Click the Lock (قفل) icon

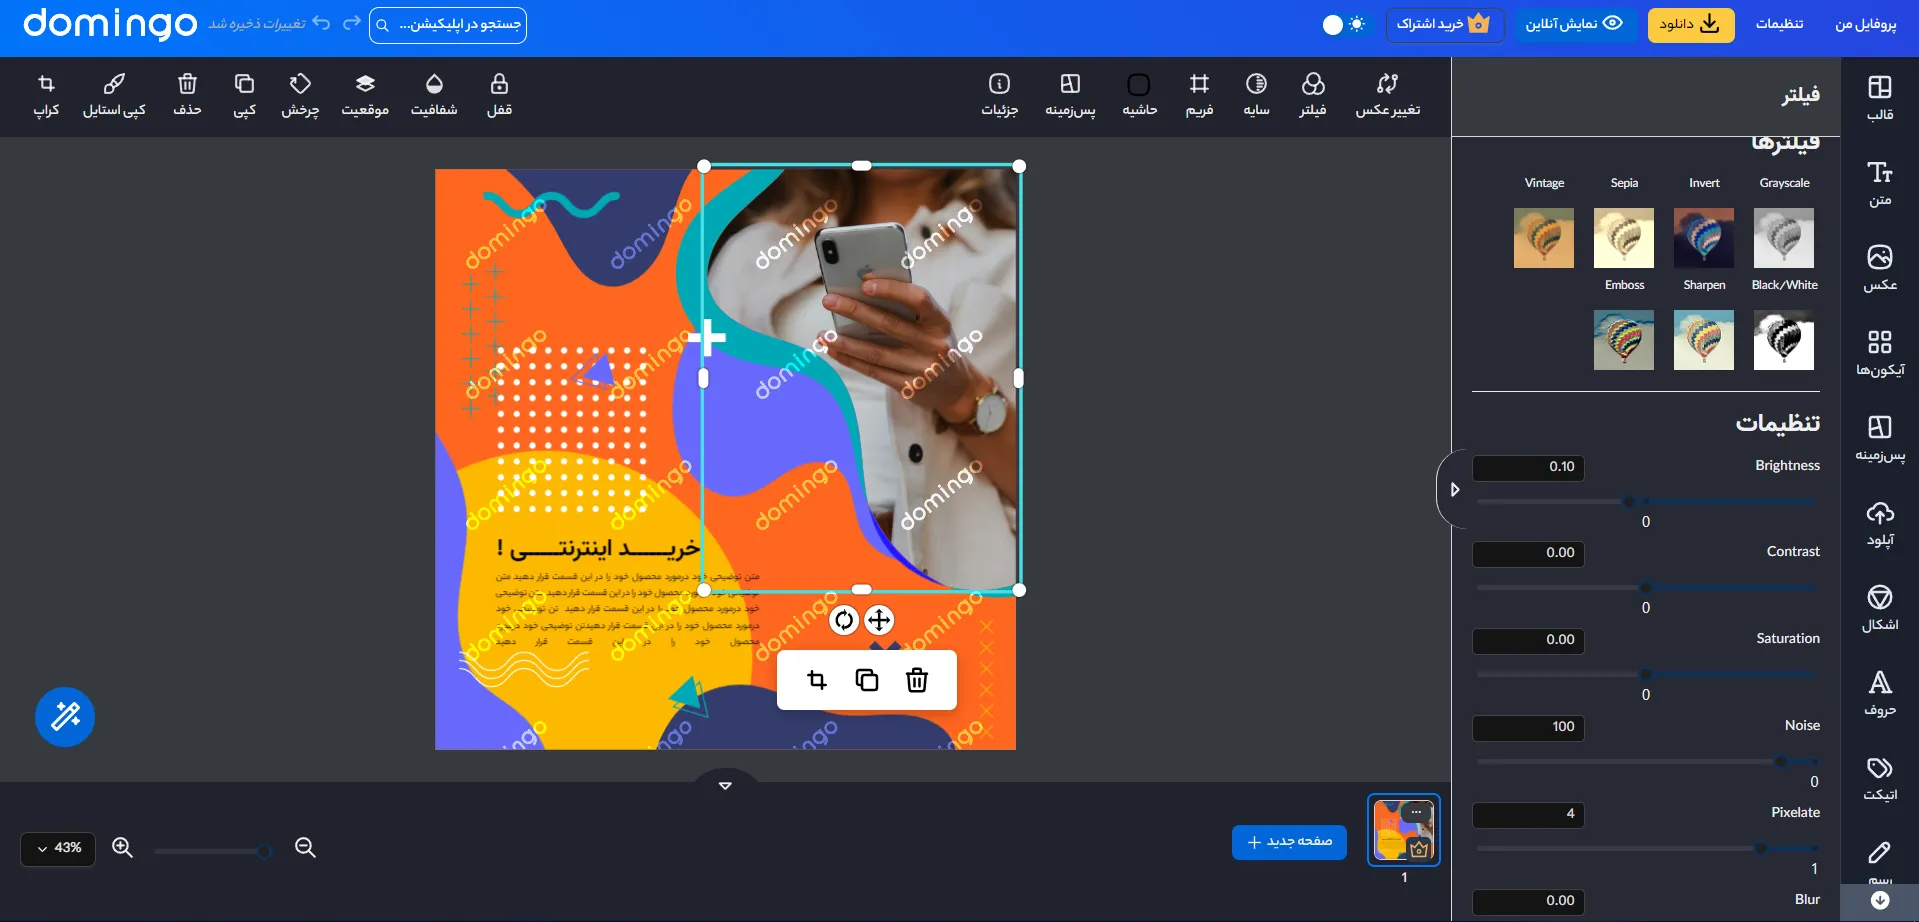coord(499,96)
